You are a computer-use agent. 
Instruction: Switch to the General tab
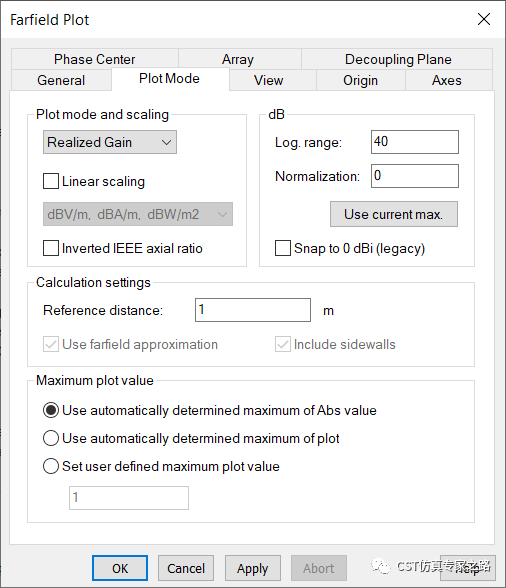[61, 80]
